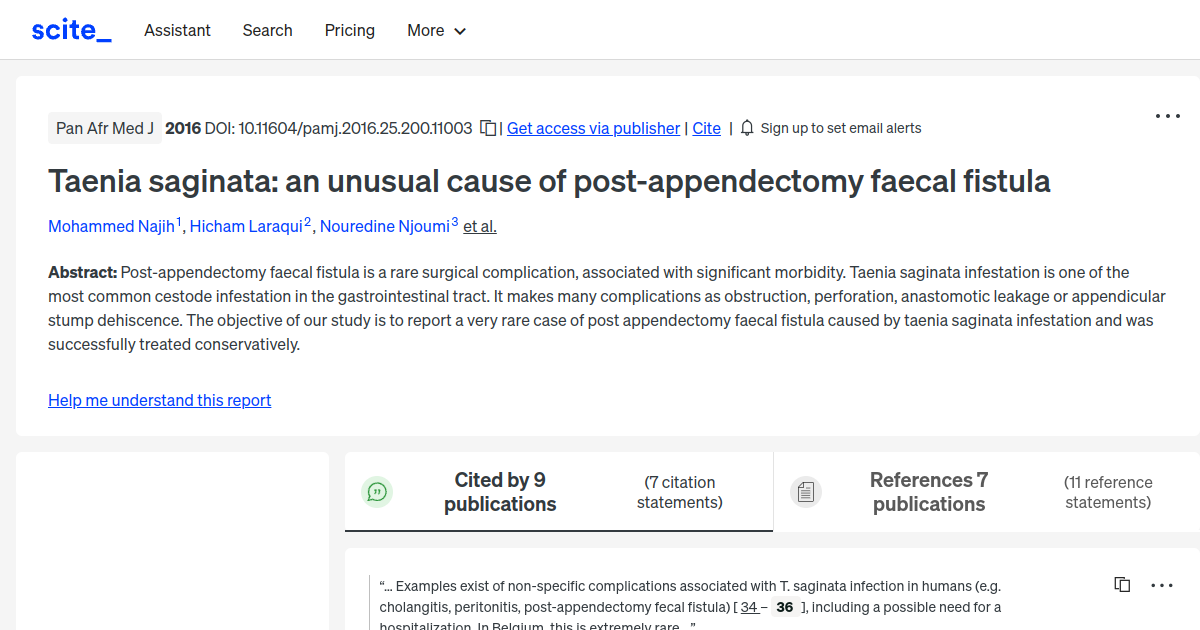Click 'Help me understand this report'
The width and height of the screenshot is (1200, 630).
tap(159, 400)
